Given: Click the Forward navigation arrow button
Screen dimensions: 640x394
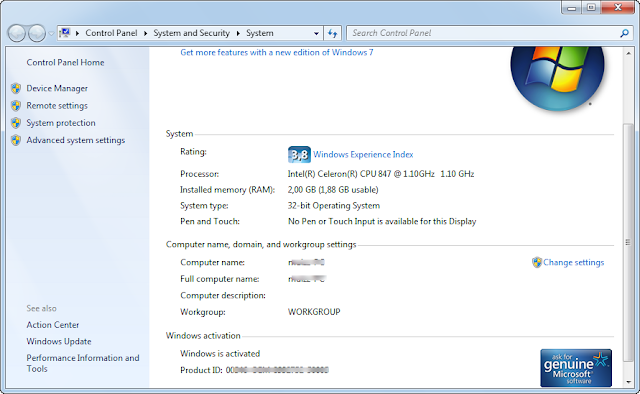Looking at the screenshot, I should click(x=37, y=33).
